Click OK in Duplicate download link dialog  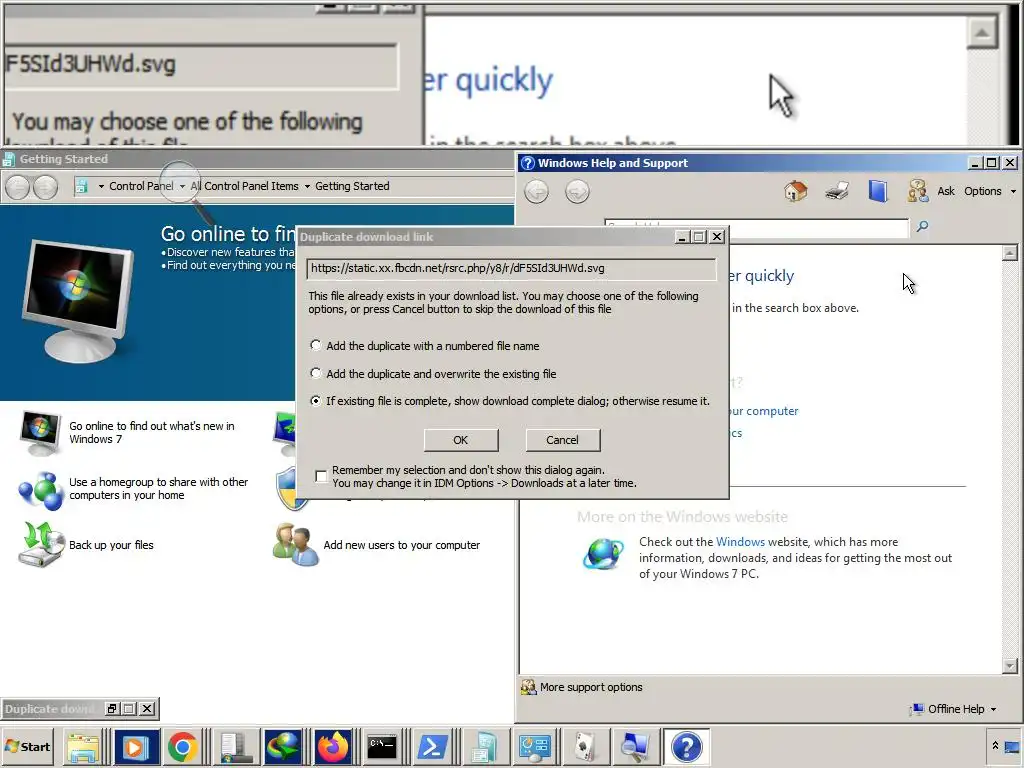point(460,440)
